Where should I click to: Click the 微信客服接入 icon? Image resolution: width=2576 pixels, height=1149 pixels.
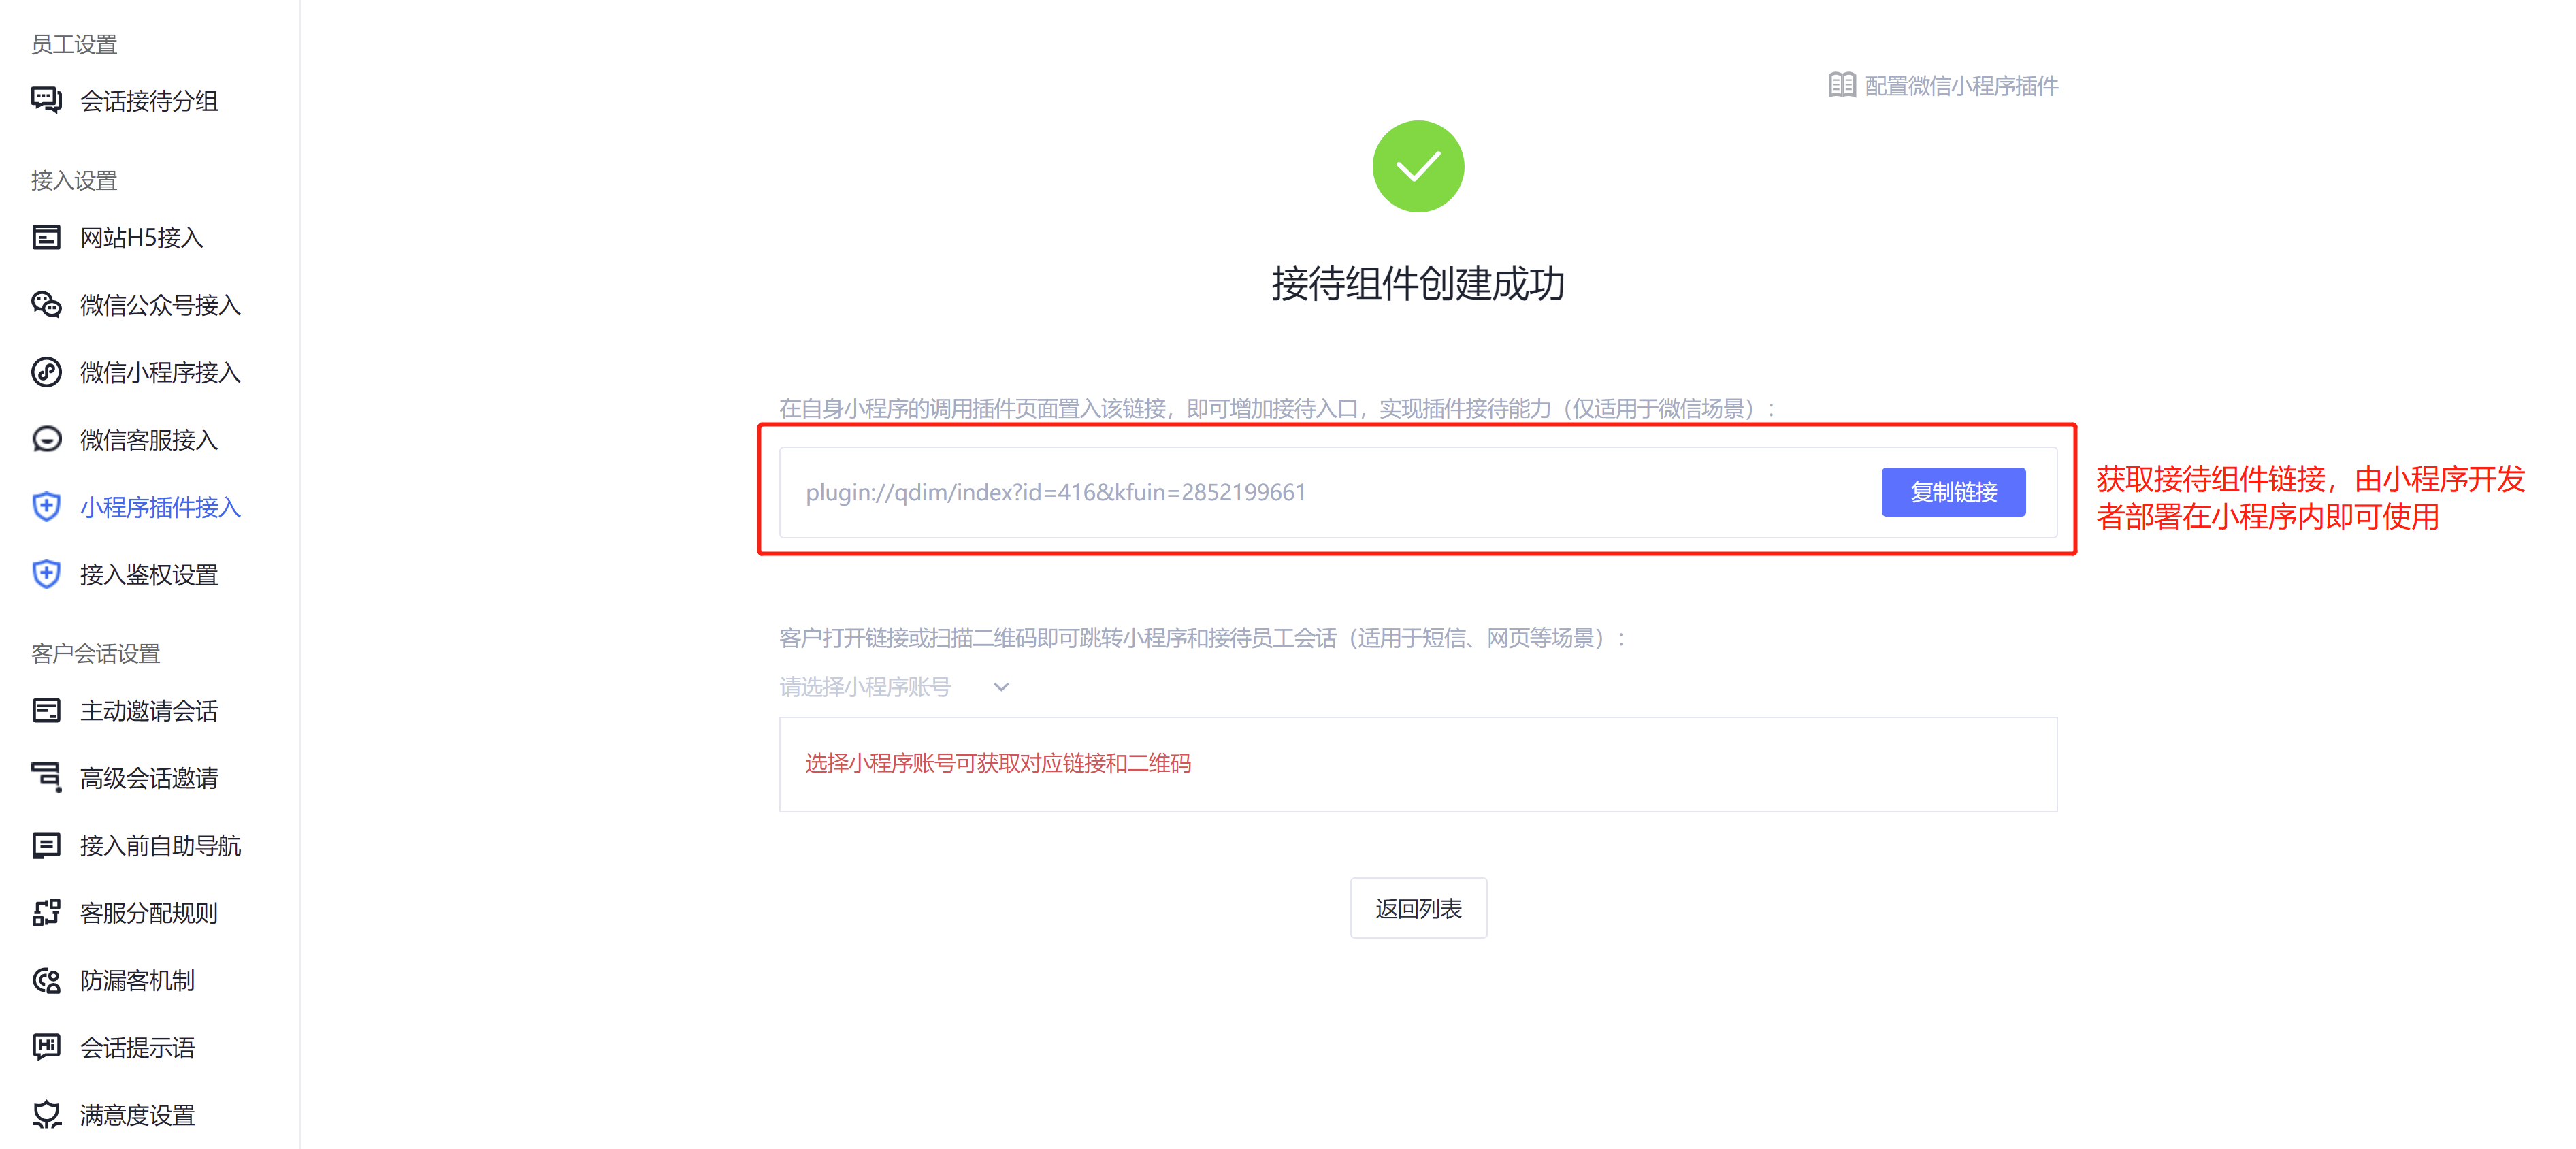[x=46, y=439]
